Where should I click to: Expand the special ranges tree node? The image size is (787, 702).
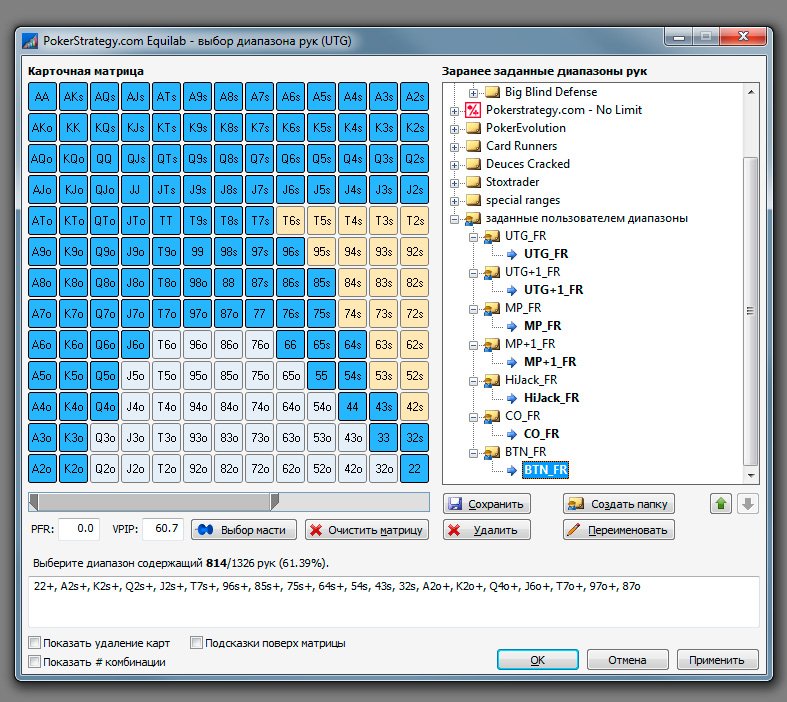454,201
